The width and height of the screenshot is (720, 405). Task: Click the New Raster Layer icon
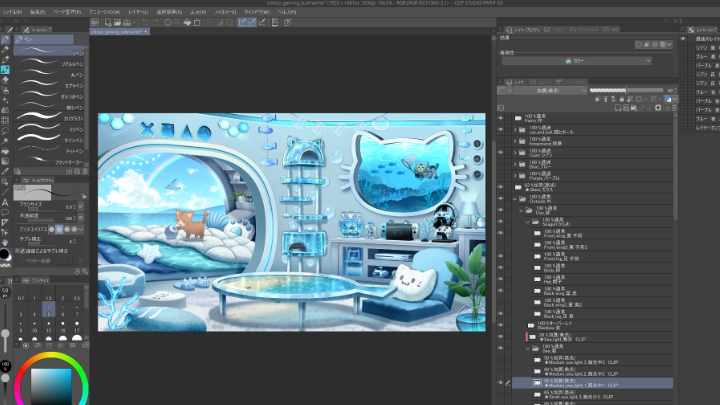[x=618, y=108]
